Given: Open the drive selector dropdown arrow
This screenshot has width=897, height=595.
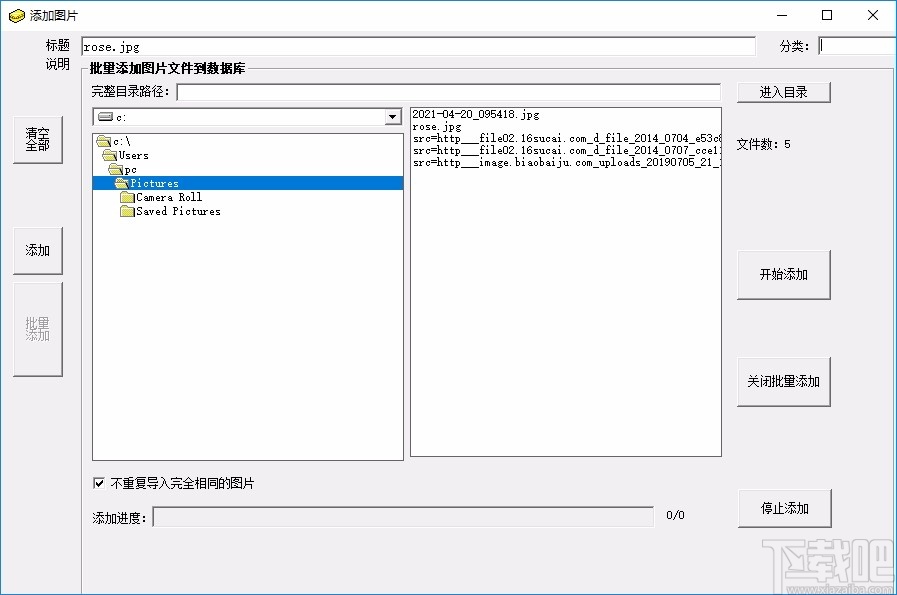Looking at the screenshot, I should [x=392, y=116].
